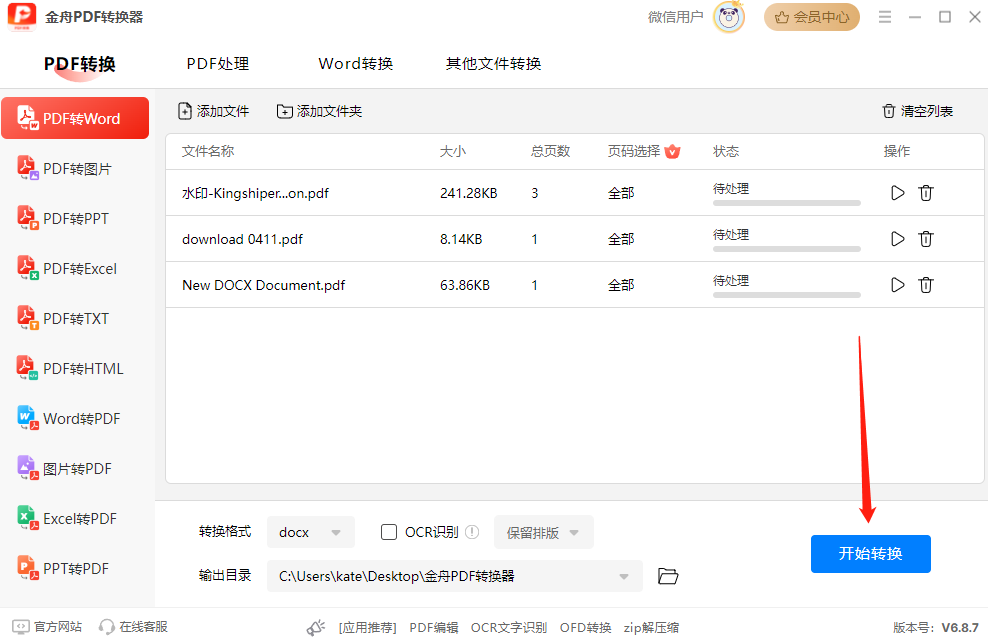
Task: Click 添加文件 to add files
Action: 214,111
